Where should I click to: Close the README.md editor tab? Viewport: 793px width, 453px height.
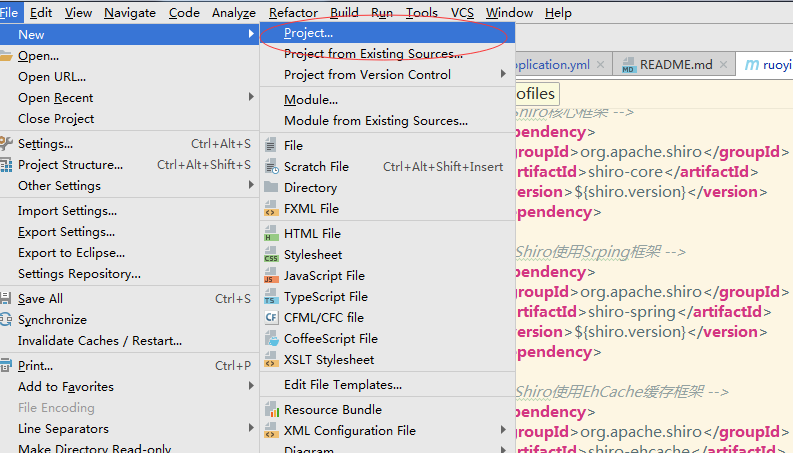(723, 65)
